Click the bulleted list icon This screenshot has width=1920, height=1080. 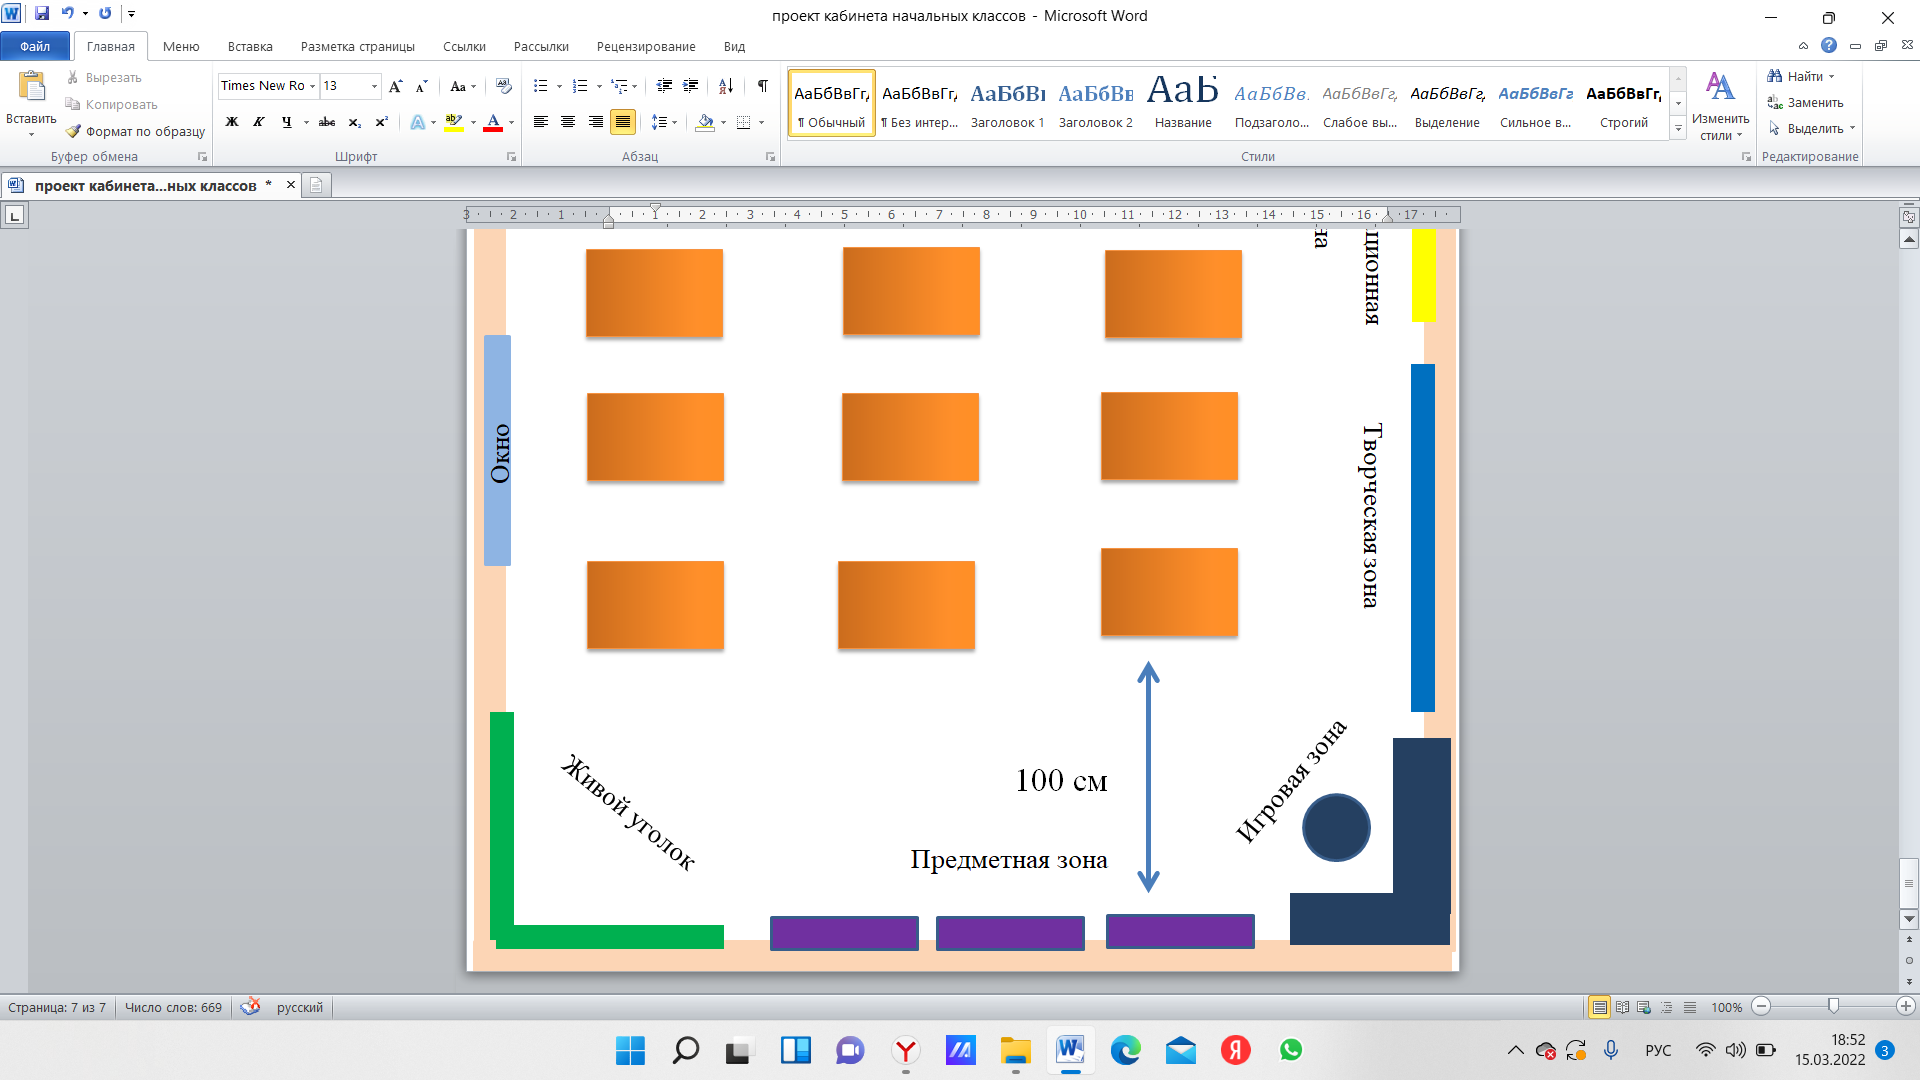[x=541, y=86]
